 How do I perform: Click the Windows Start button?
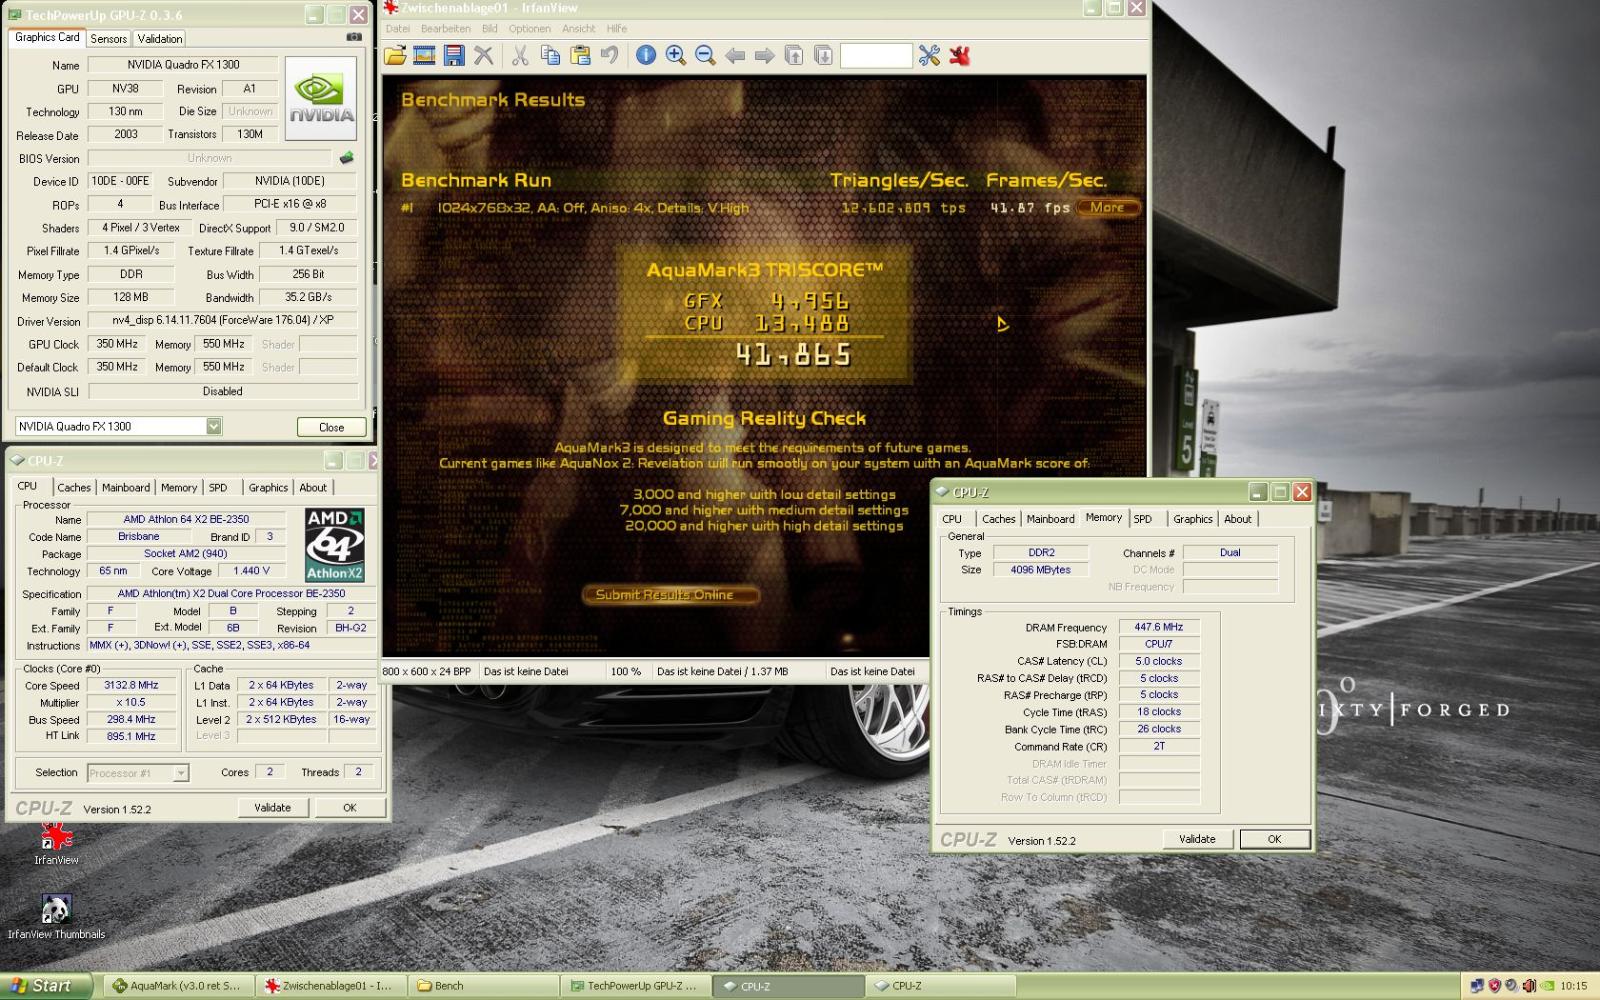click(46, 986)
